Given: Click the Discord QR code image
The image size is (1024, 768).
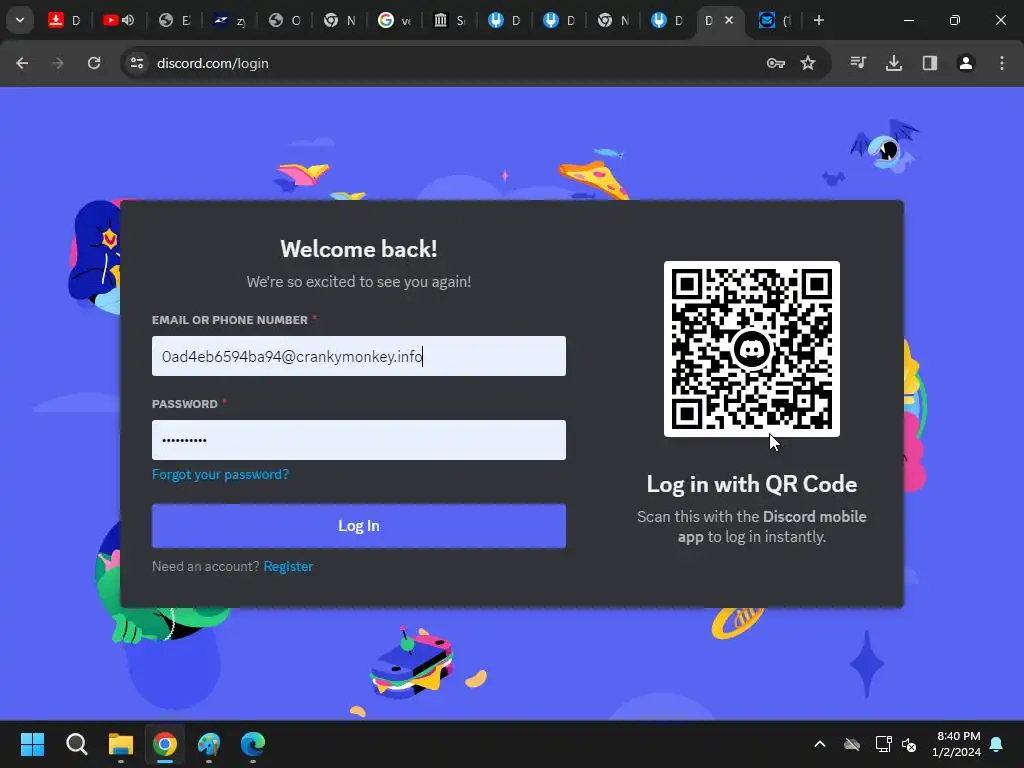Looking at the screenshot, I should click(752, 349).
